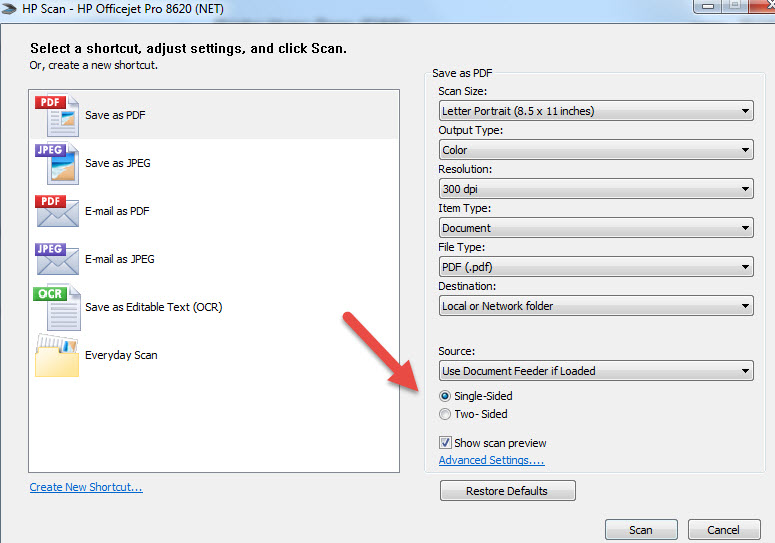Choose the E-mail as JPEG shortcut label
This screenshot has width=775, height=543.
(x=120, y=259)
